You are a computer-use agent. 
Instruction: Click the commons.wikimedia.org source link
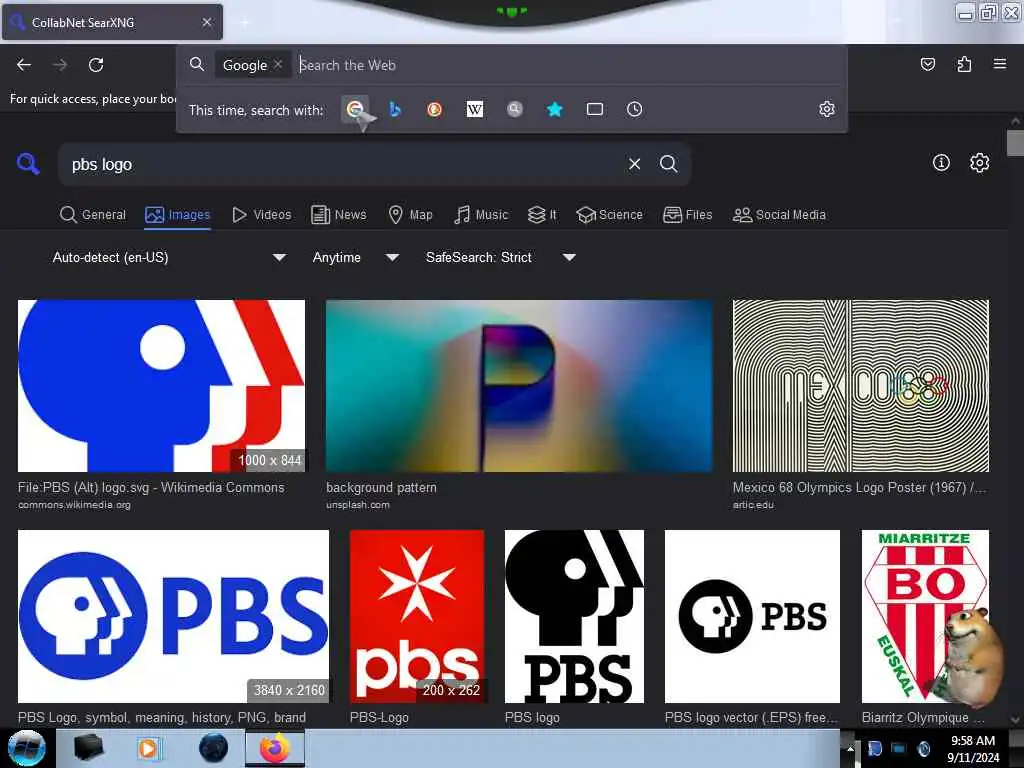(x=74, y=505)
